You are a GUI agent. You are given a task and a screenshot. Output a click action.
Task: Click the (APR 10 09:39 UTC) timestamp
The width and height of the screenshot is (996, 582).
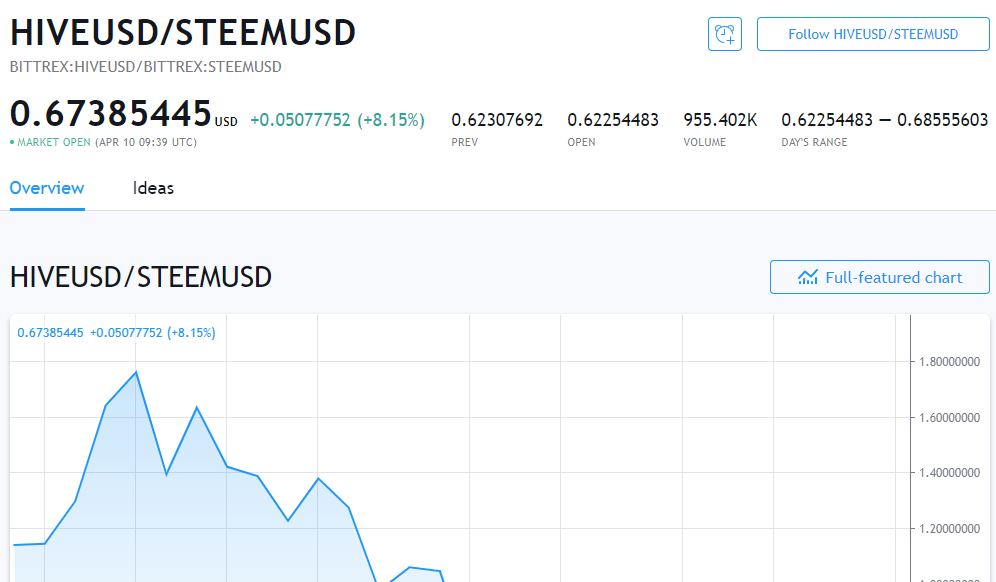pos(146,142)
